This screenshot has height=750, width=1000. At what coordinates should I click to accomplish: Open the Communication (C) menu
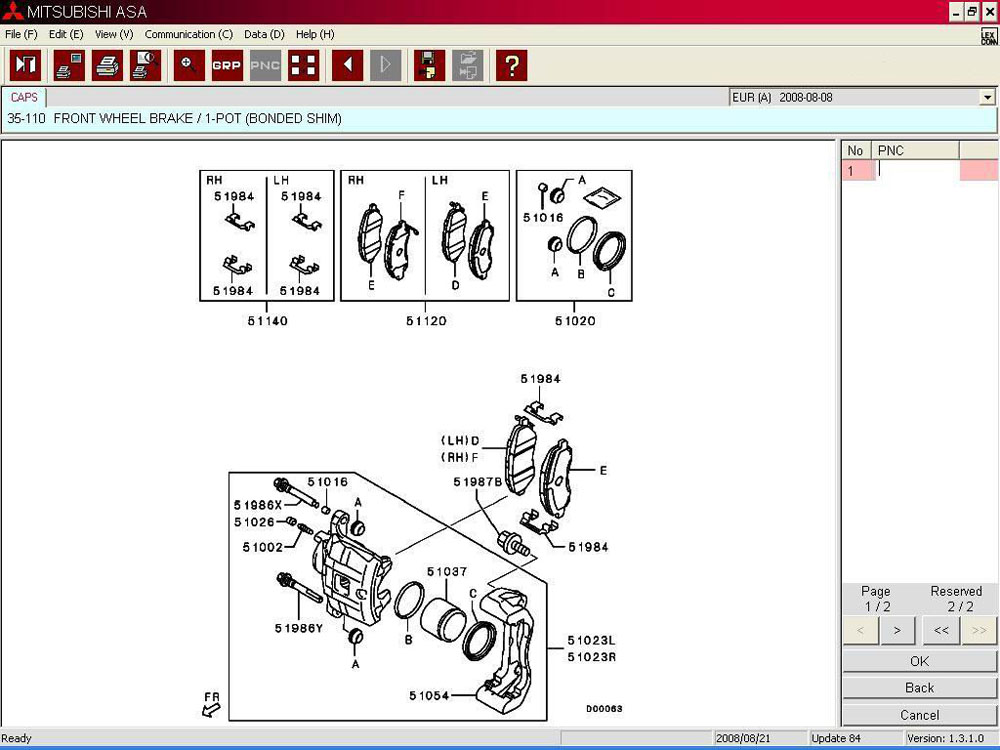(189, 34)
